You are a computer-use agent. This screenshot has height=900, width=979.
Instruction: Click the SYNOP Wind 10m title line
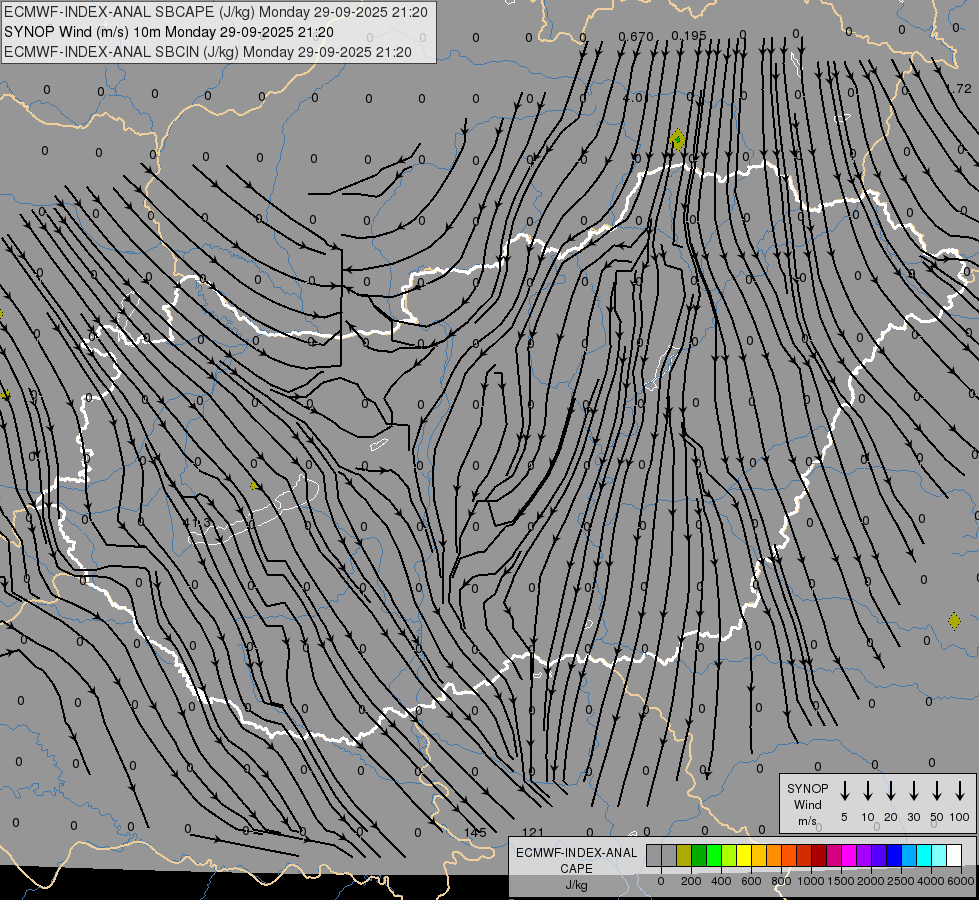tap(169, 32)
